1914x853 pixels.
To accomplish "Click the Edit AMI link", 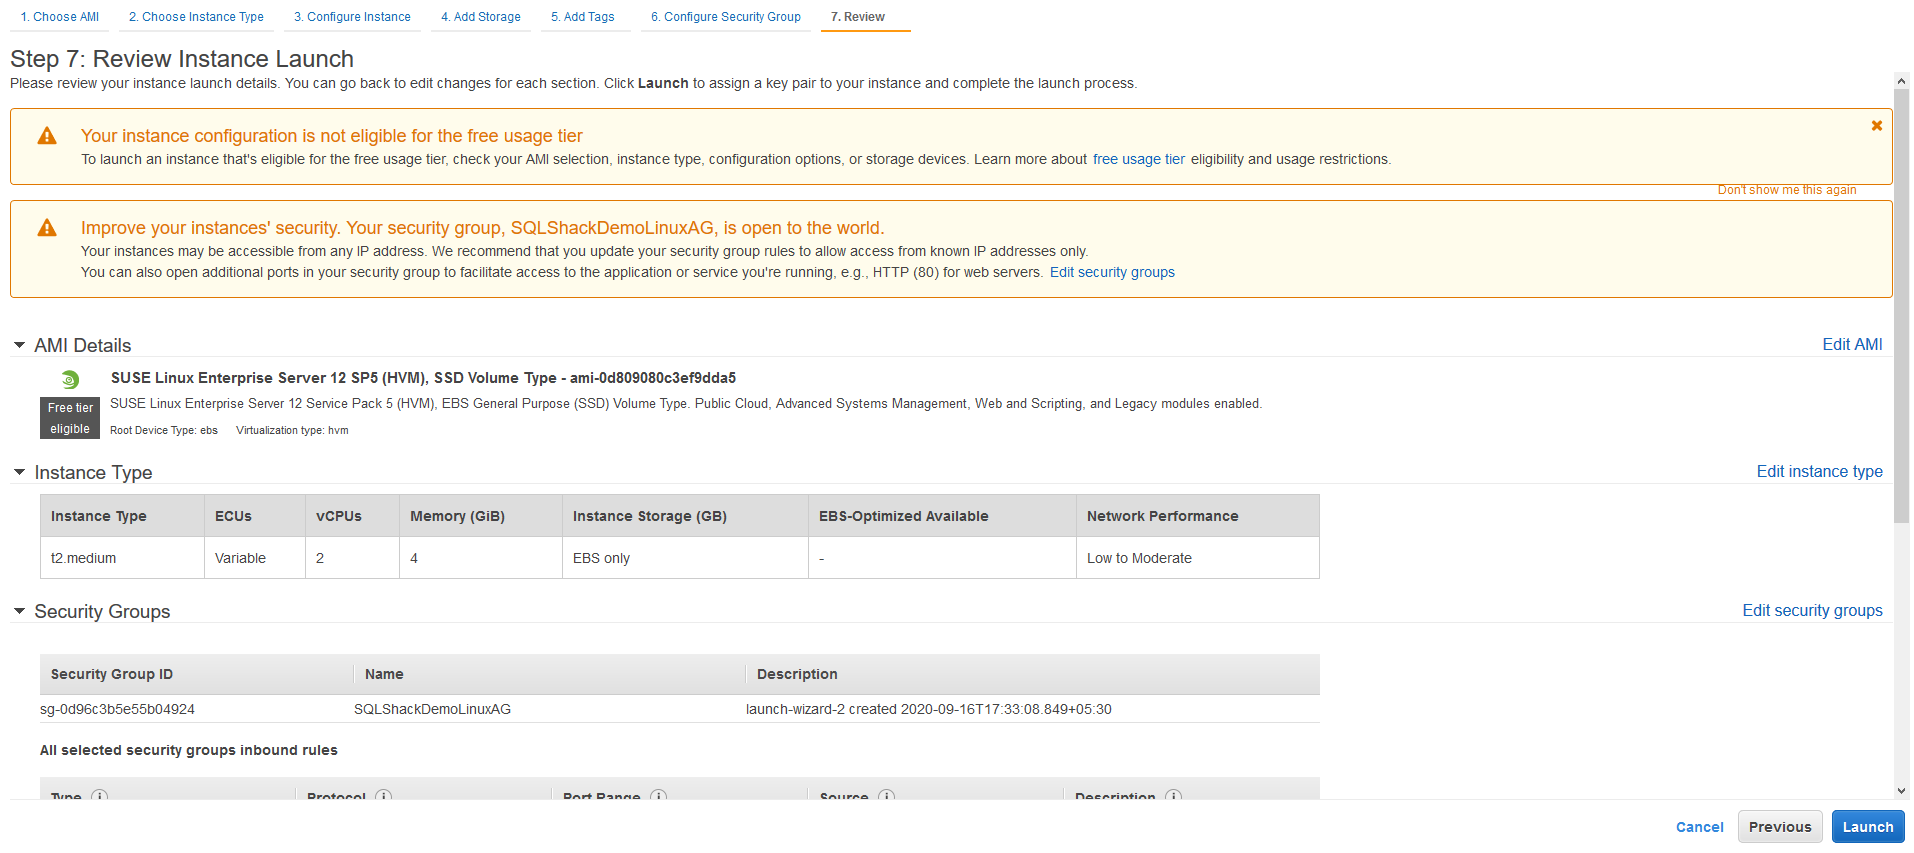I will [x=1852, y=344].
